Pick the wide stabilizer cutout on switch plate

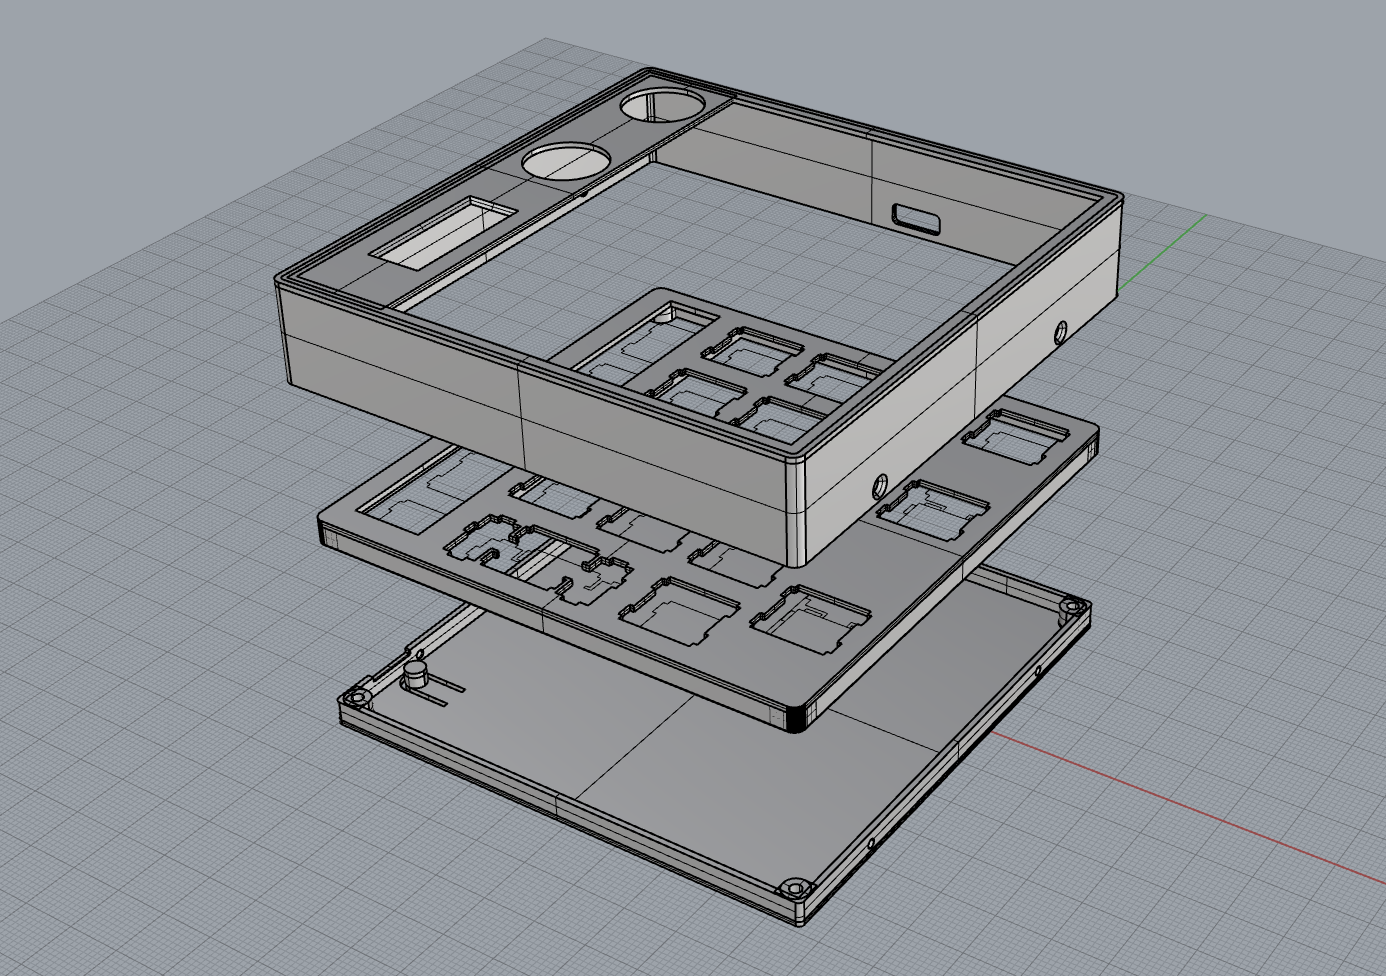tap(538, 562)
